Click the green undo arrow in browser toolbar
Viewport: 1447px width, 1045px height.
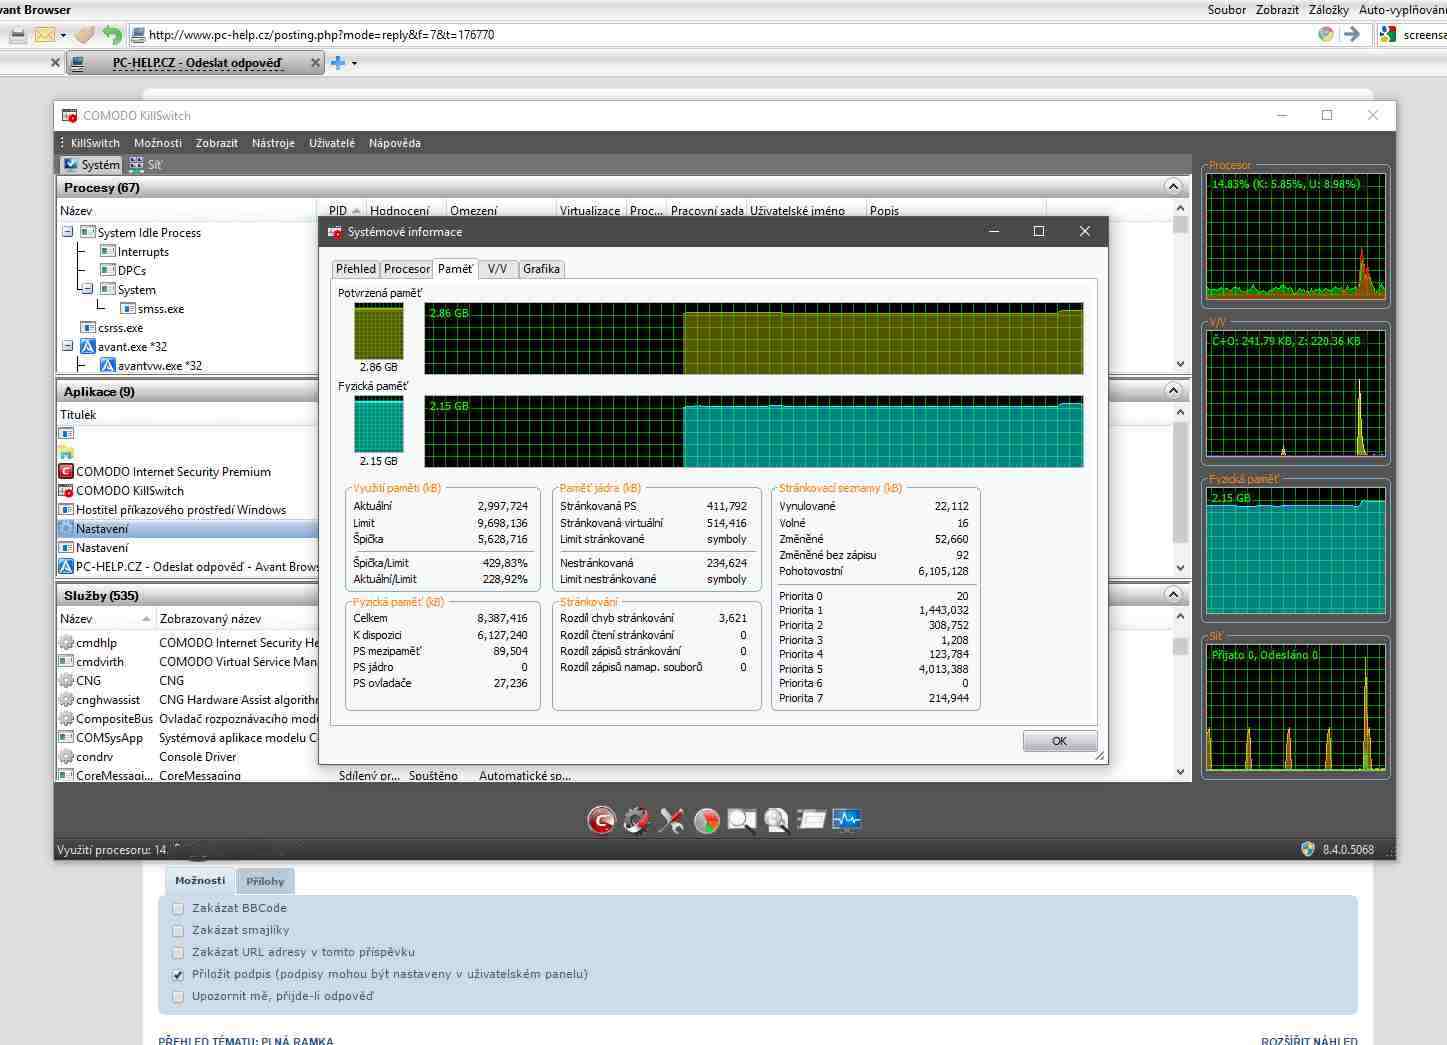pyautogui.click(x=112, y=35)
